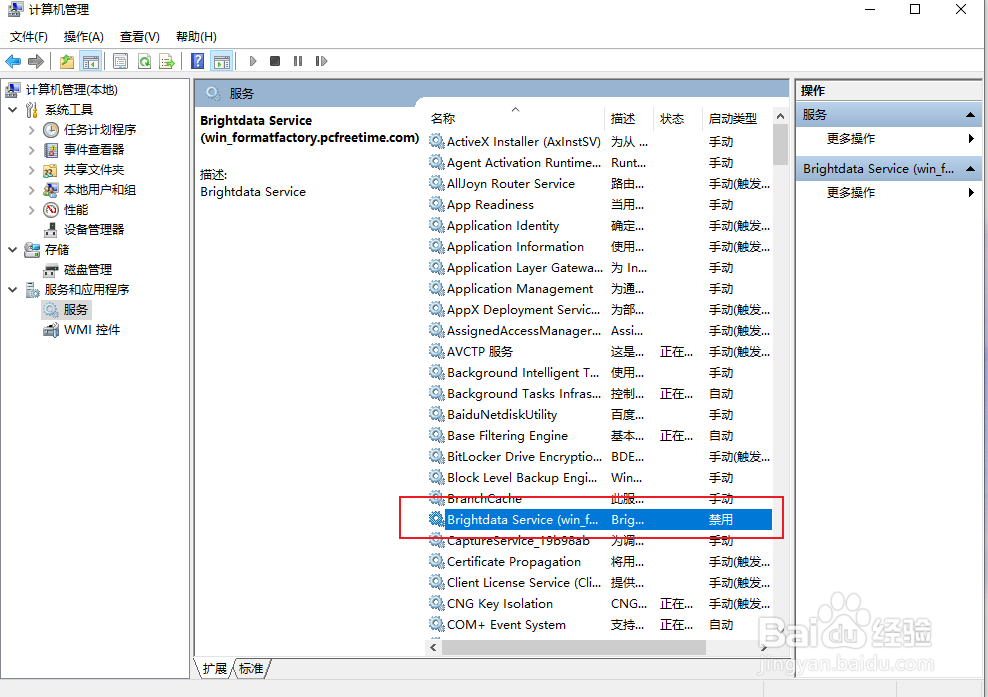Select Application Identity service row
This screenshot has width=988, height=697.
[x=599, y=226]
